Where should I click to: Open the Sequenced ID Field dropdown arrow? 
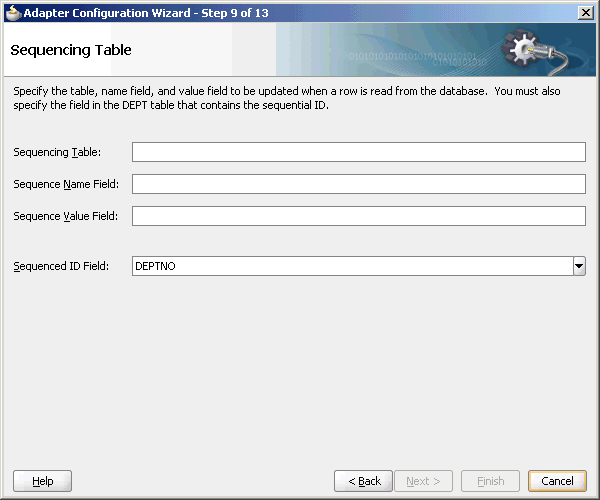click(579, 266)
